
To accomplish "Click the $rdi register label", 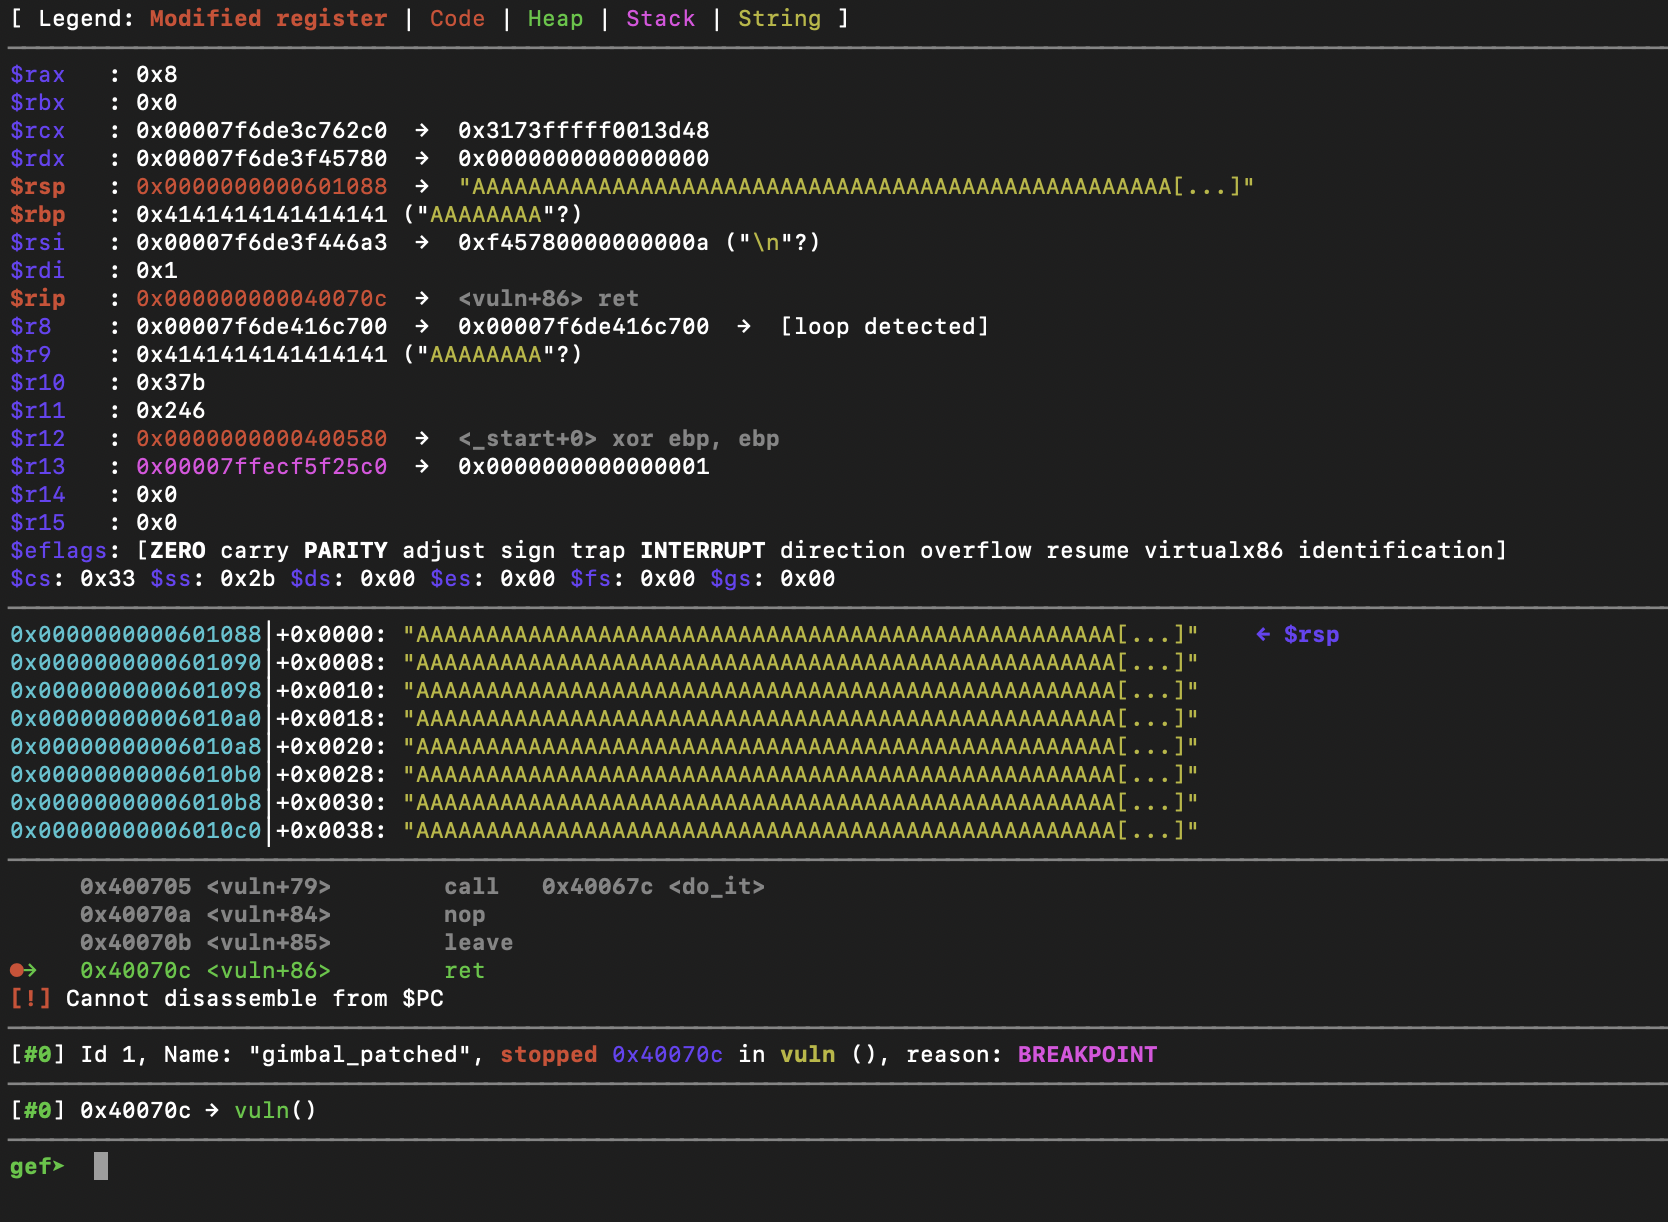I will 38,271.
